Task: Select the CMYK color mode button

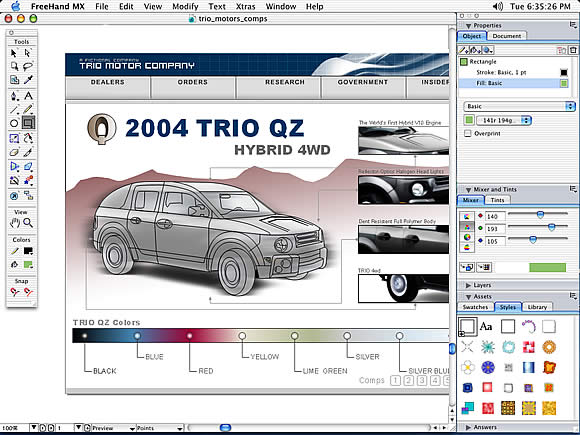Action: [x=467, y=216]
